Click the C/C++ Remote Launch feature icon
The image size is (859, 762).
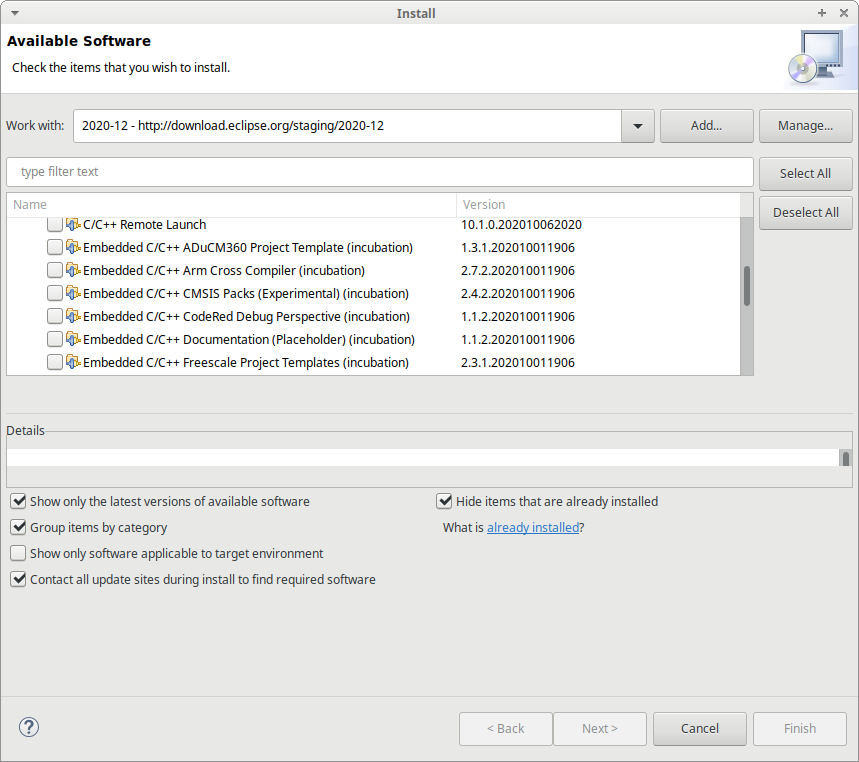pyautogui.click(x=73, y=225)
